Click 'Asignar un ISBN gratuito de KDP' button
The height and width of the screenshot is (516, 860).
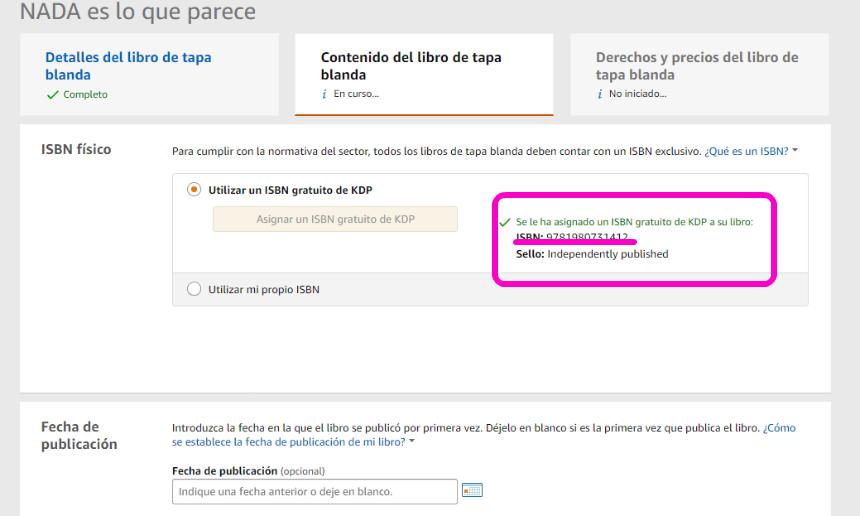[x=335, y=219]
